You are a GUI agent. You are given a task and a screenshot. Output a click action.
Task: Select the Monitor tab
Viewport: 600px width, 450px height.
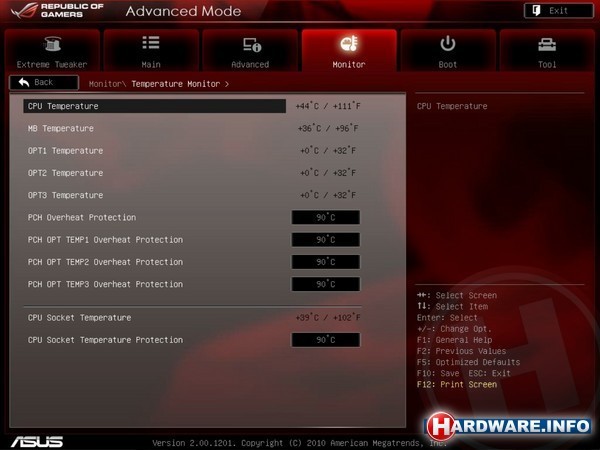(349, 50)
